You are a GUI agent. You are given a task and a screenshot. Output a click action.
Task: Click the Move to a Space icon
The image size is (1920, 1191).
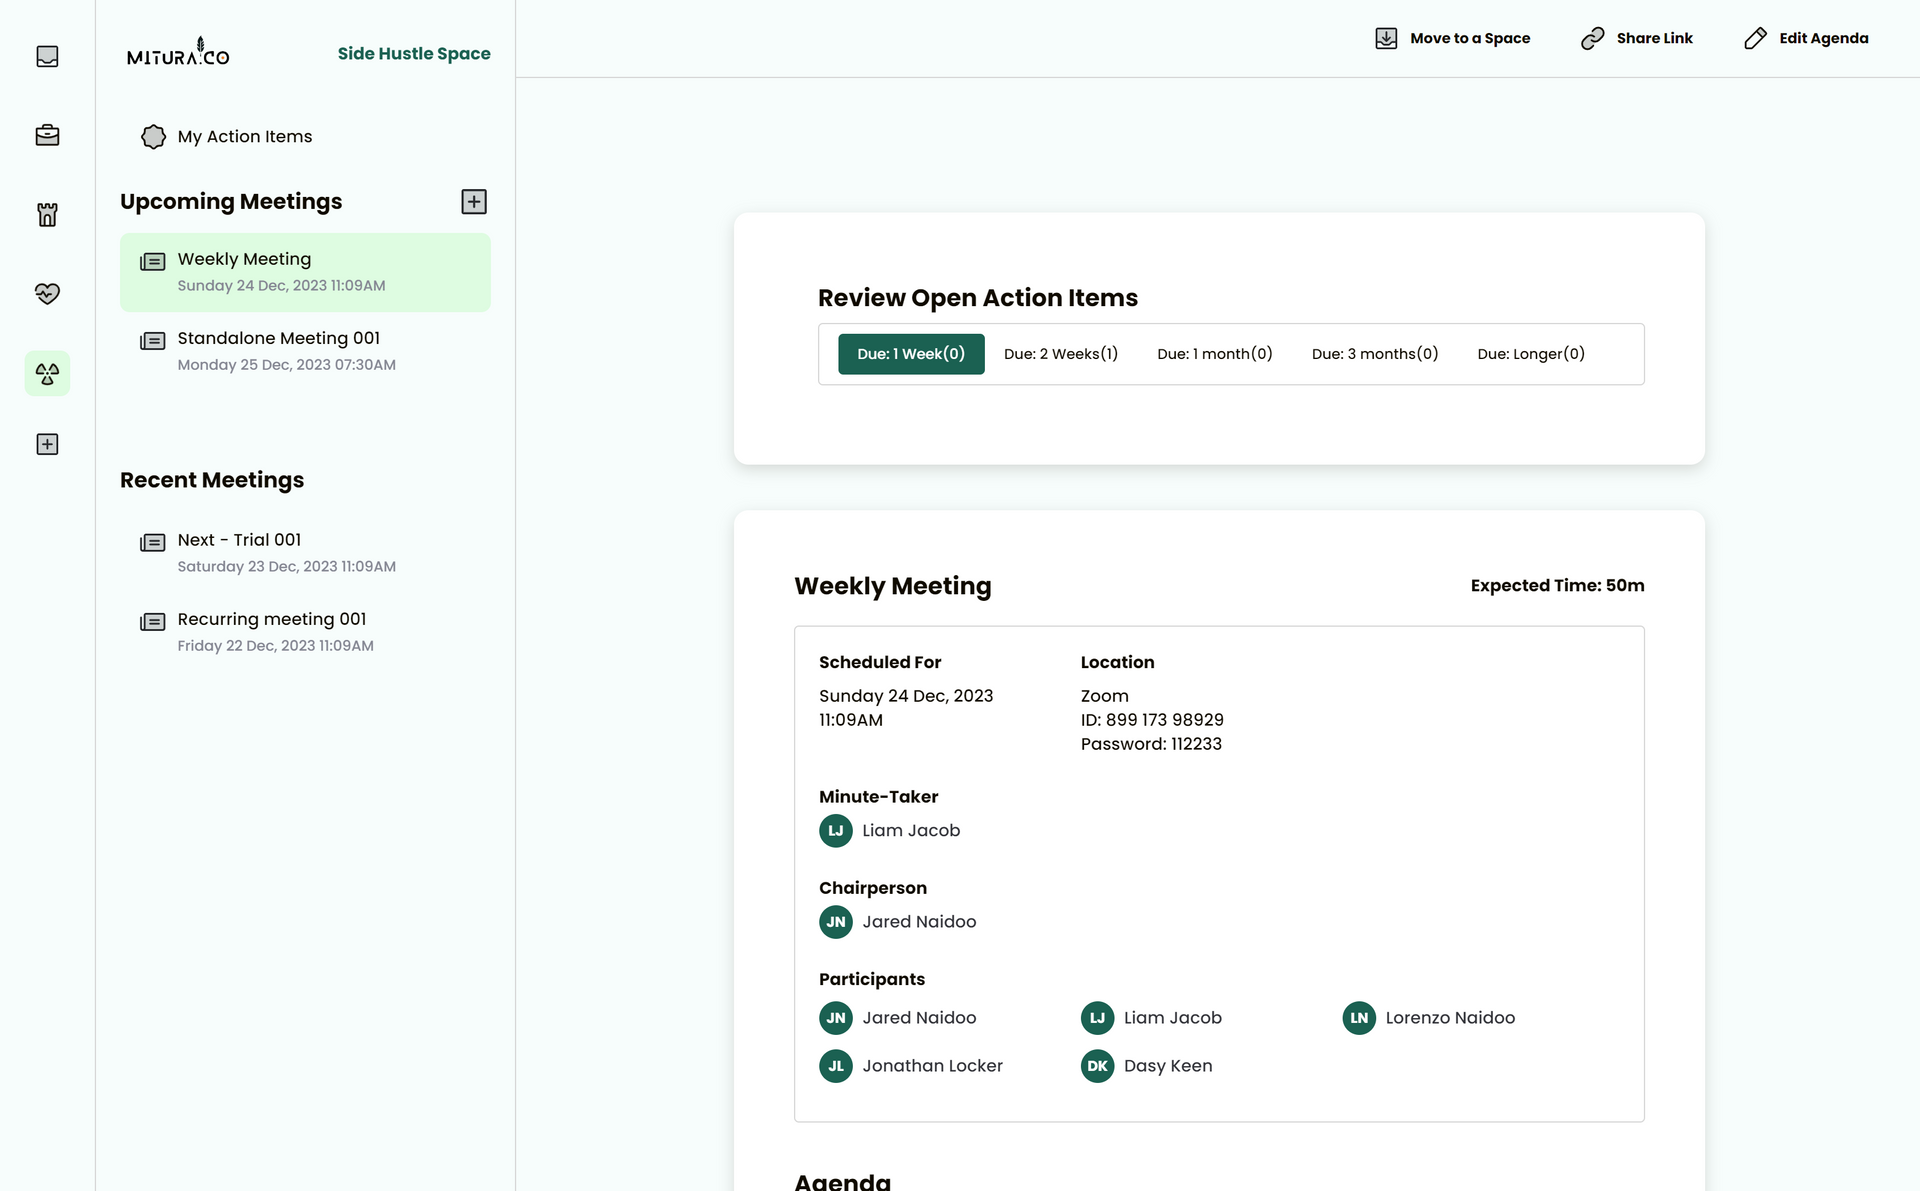(1386, 38)
